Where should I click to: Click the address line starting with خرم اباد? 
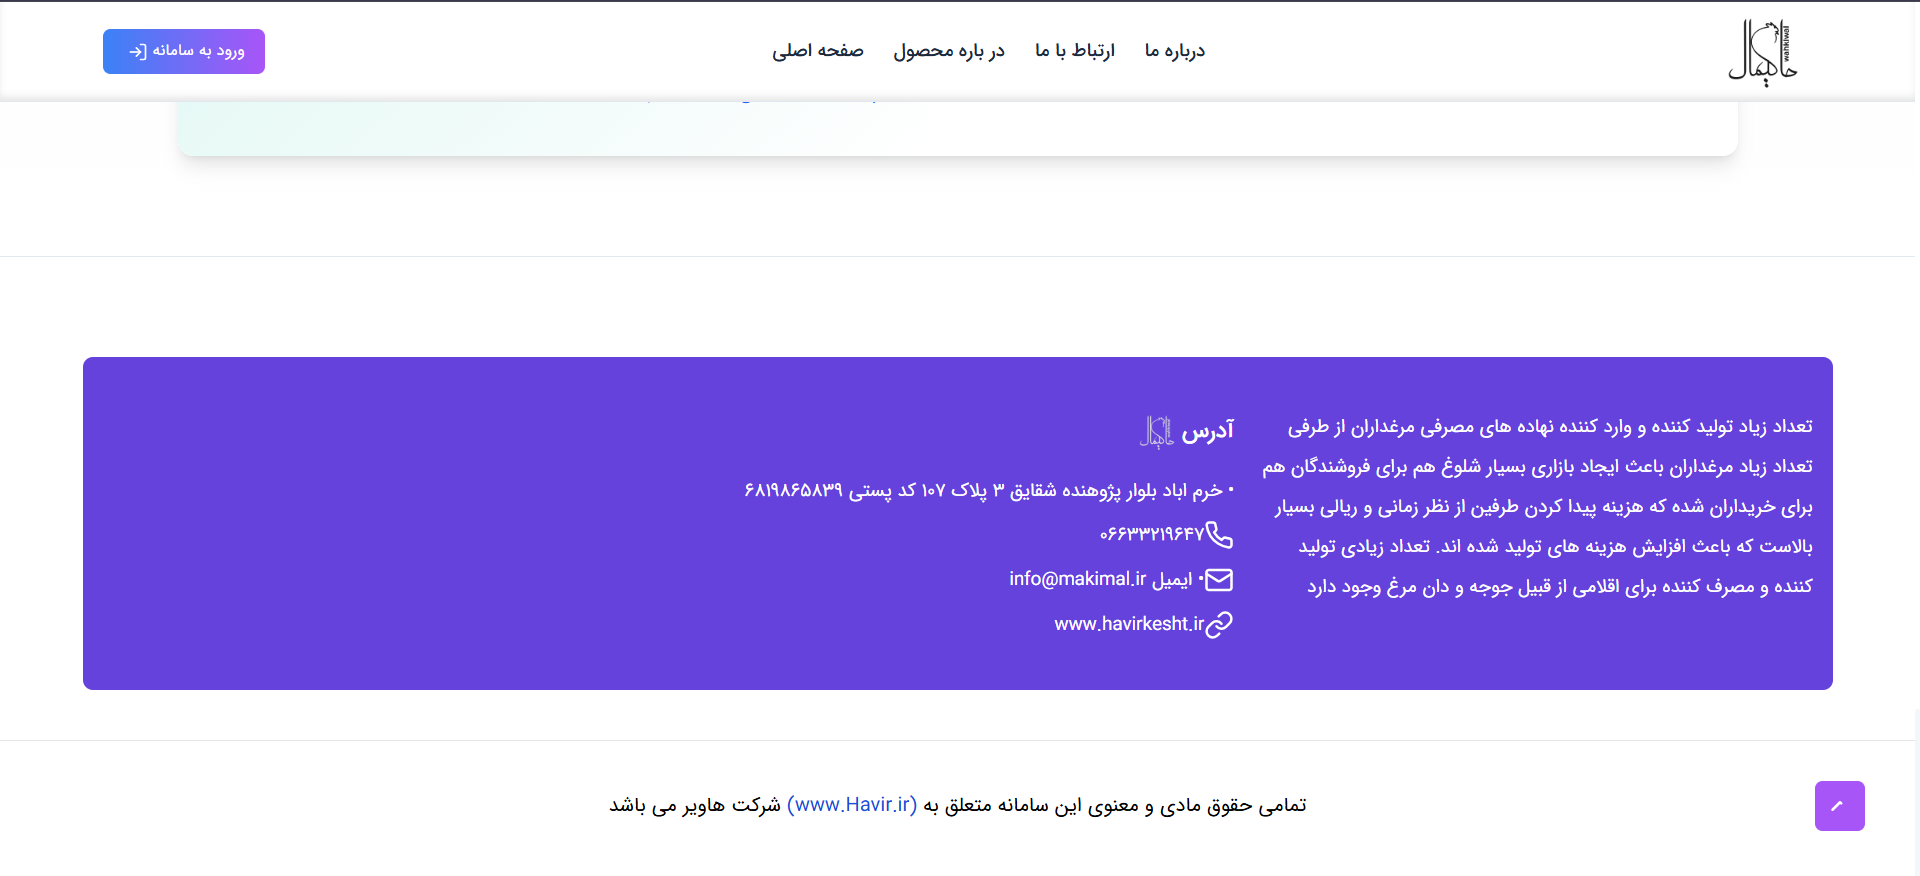(989, 490)
